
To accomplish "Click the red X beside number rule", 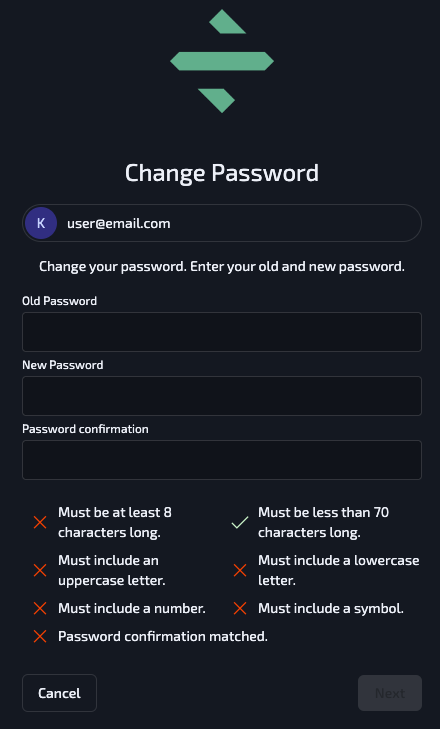I will click(40, 608).
